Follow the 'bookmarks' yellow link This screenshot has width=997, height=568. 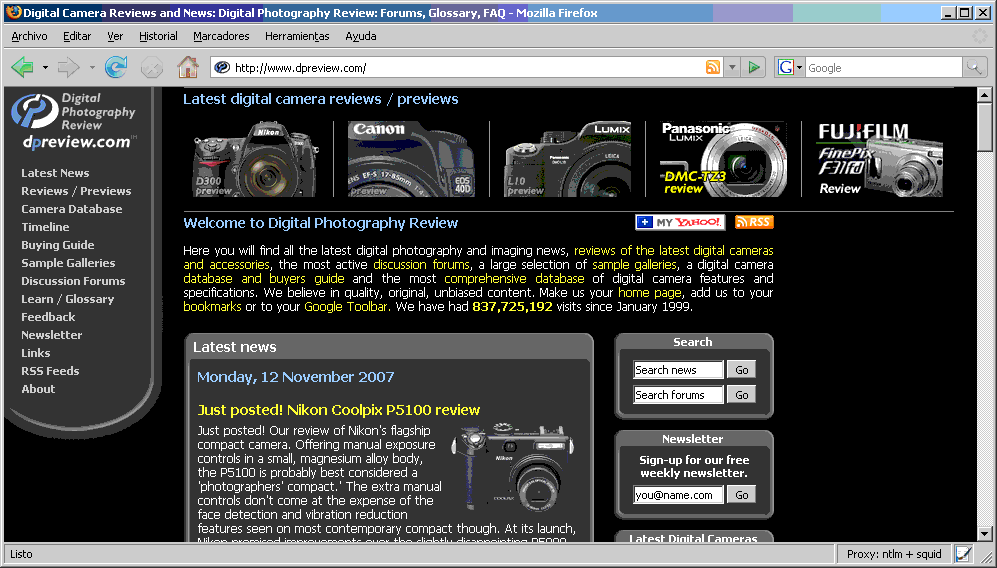click(x=212, y=307)
